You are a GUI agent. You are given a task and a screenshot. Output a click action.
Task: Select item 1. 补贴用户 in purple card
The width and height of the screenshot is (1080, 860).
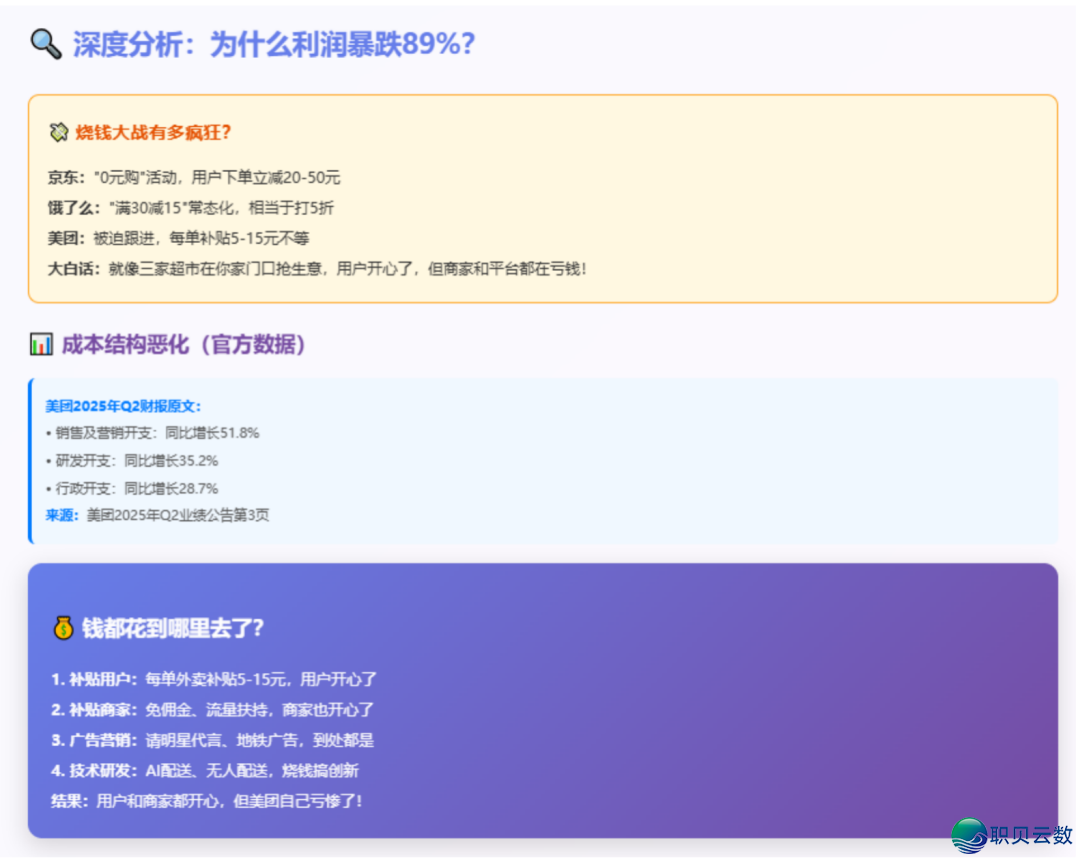click(214, 680)
